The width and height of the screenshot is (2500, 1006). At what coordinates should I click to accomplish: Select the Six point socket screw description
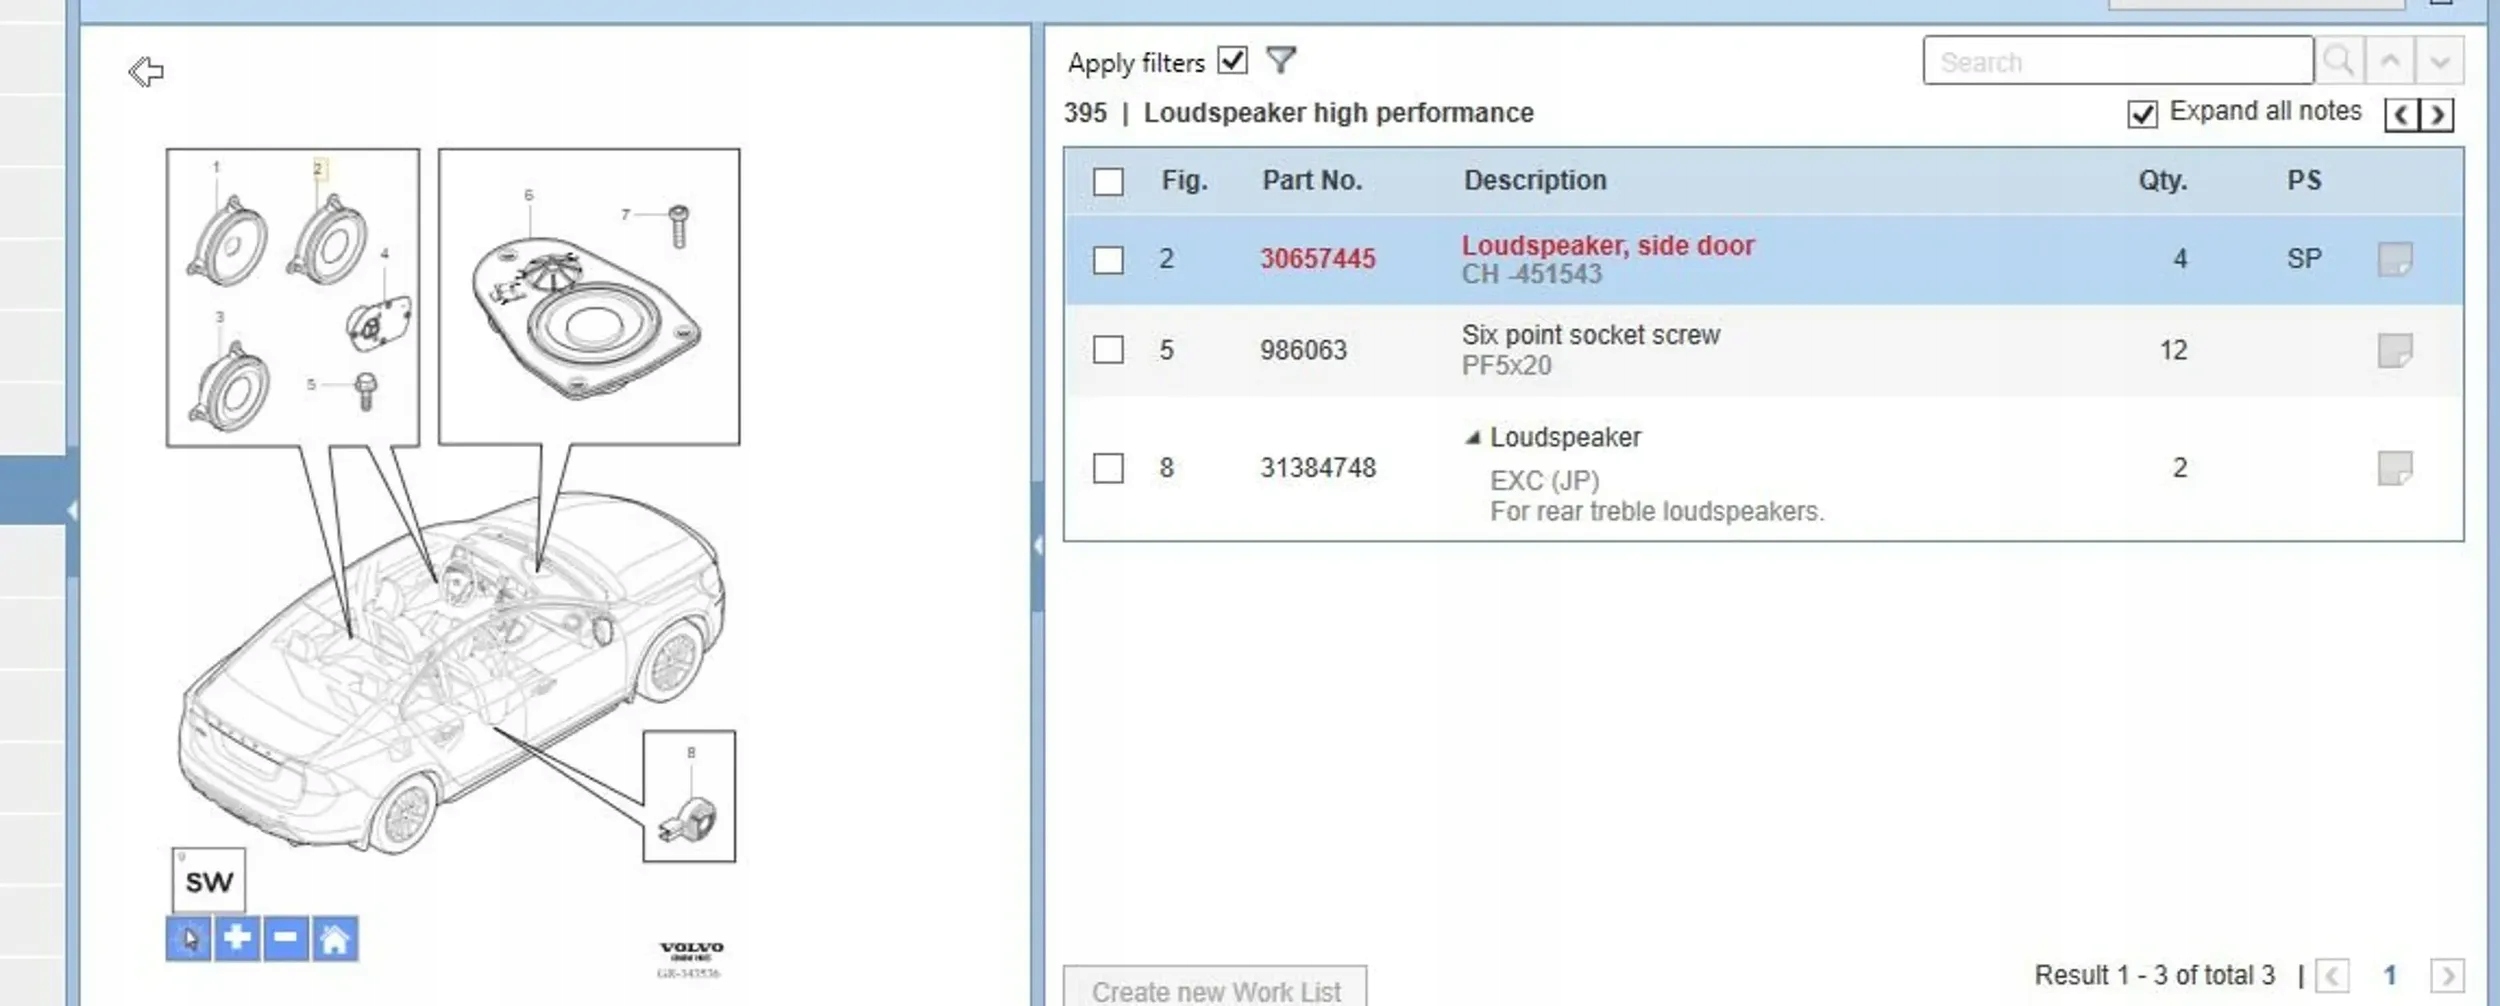pyautogui.click(x=1591, y=335)
